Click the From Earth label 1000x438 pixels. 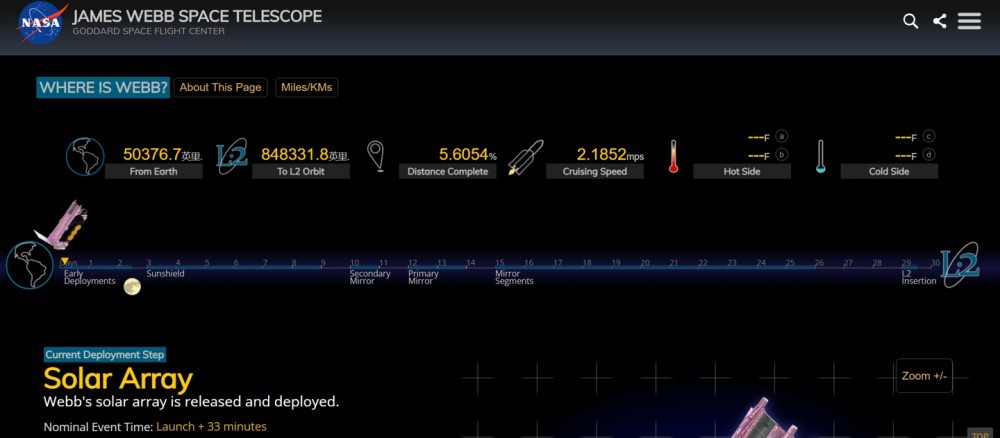(154, 172)
